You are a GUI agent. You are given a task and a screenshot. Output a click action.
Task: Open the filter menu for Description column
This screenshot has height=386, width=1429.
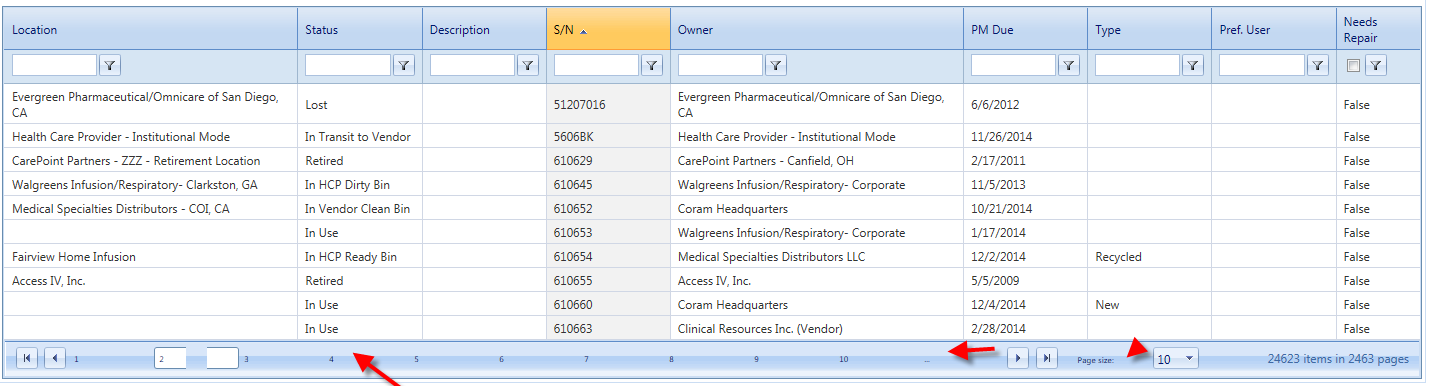[528, 65]
